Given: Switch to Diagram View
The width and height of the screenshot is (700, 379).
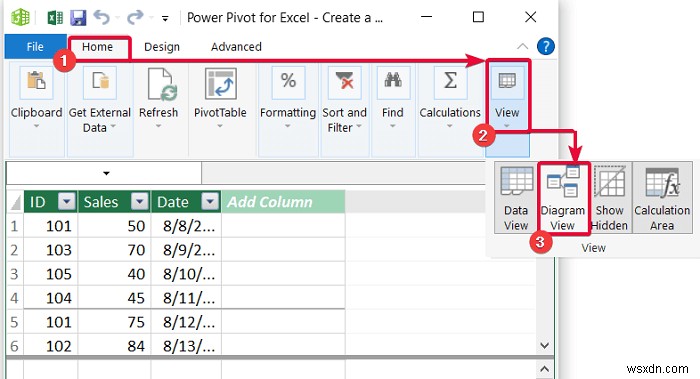Looking at the screenshot, I should pyautogui.click(x=562, y=198).
